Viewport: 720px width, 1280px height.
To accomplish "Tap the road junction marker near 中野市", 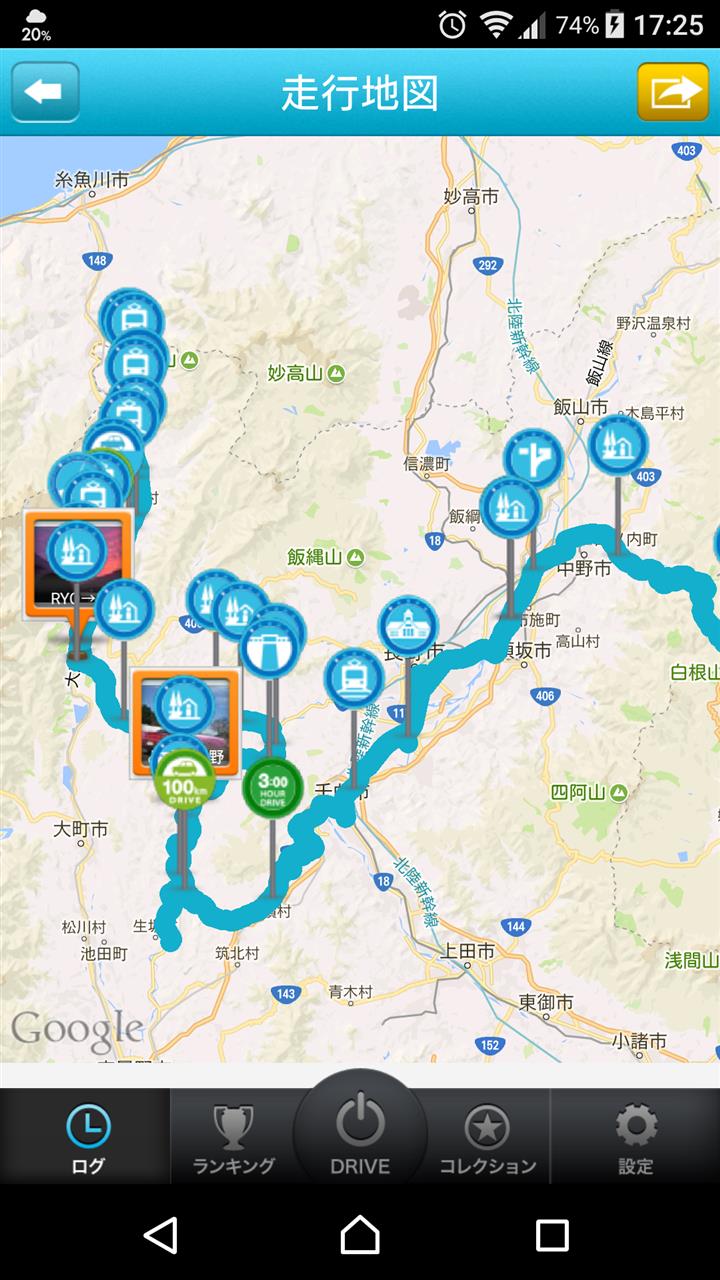I will [533, 459].
